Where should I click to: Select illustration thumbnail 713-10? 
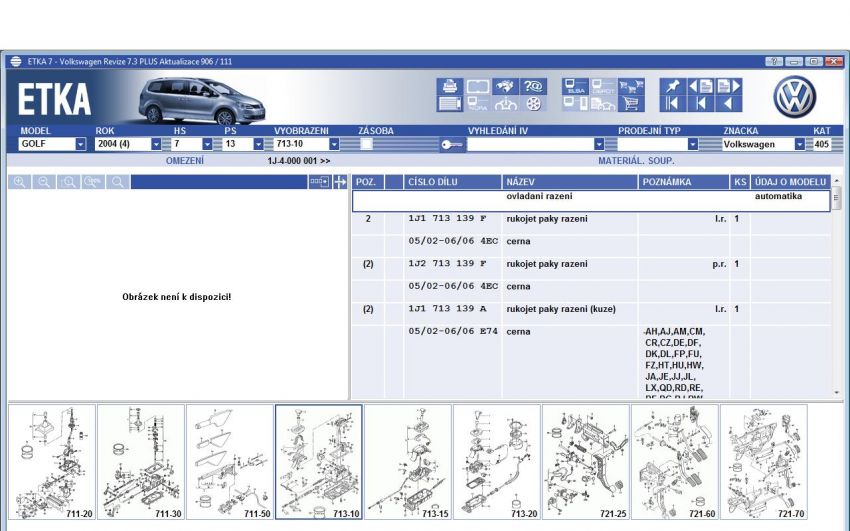tap(319, 462)
